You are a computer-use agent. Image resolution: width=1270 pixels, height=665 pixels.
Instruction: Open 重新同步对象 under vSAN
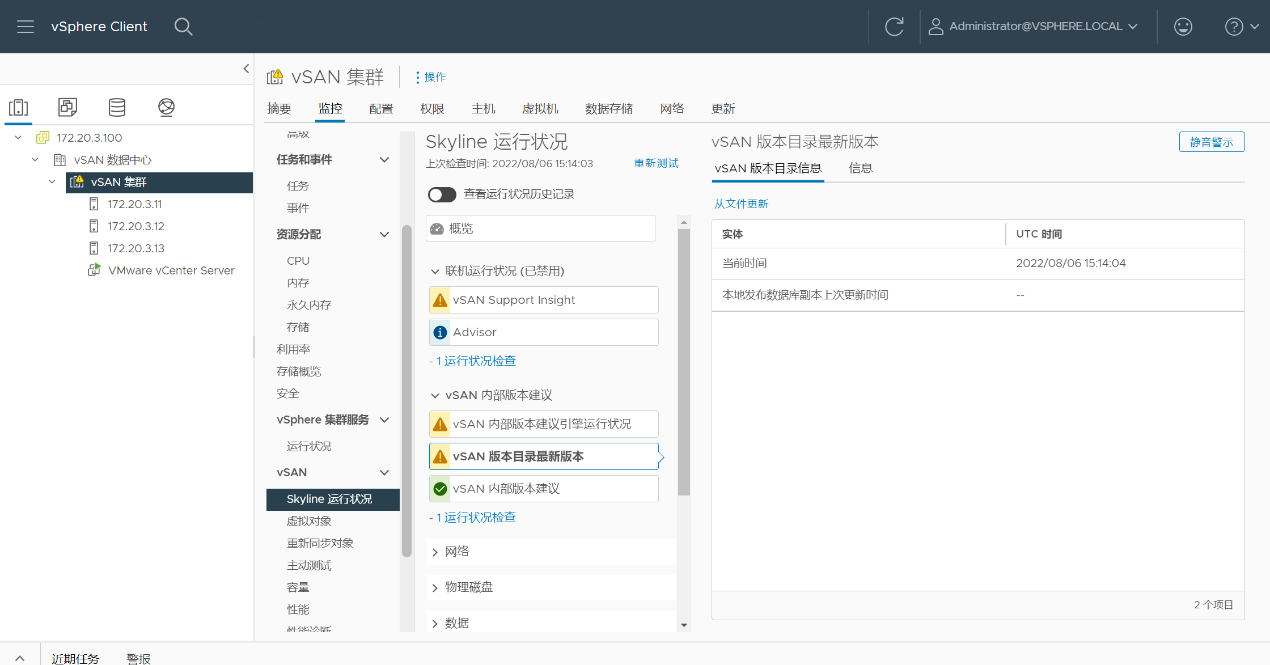320,543
